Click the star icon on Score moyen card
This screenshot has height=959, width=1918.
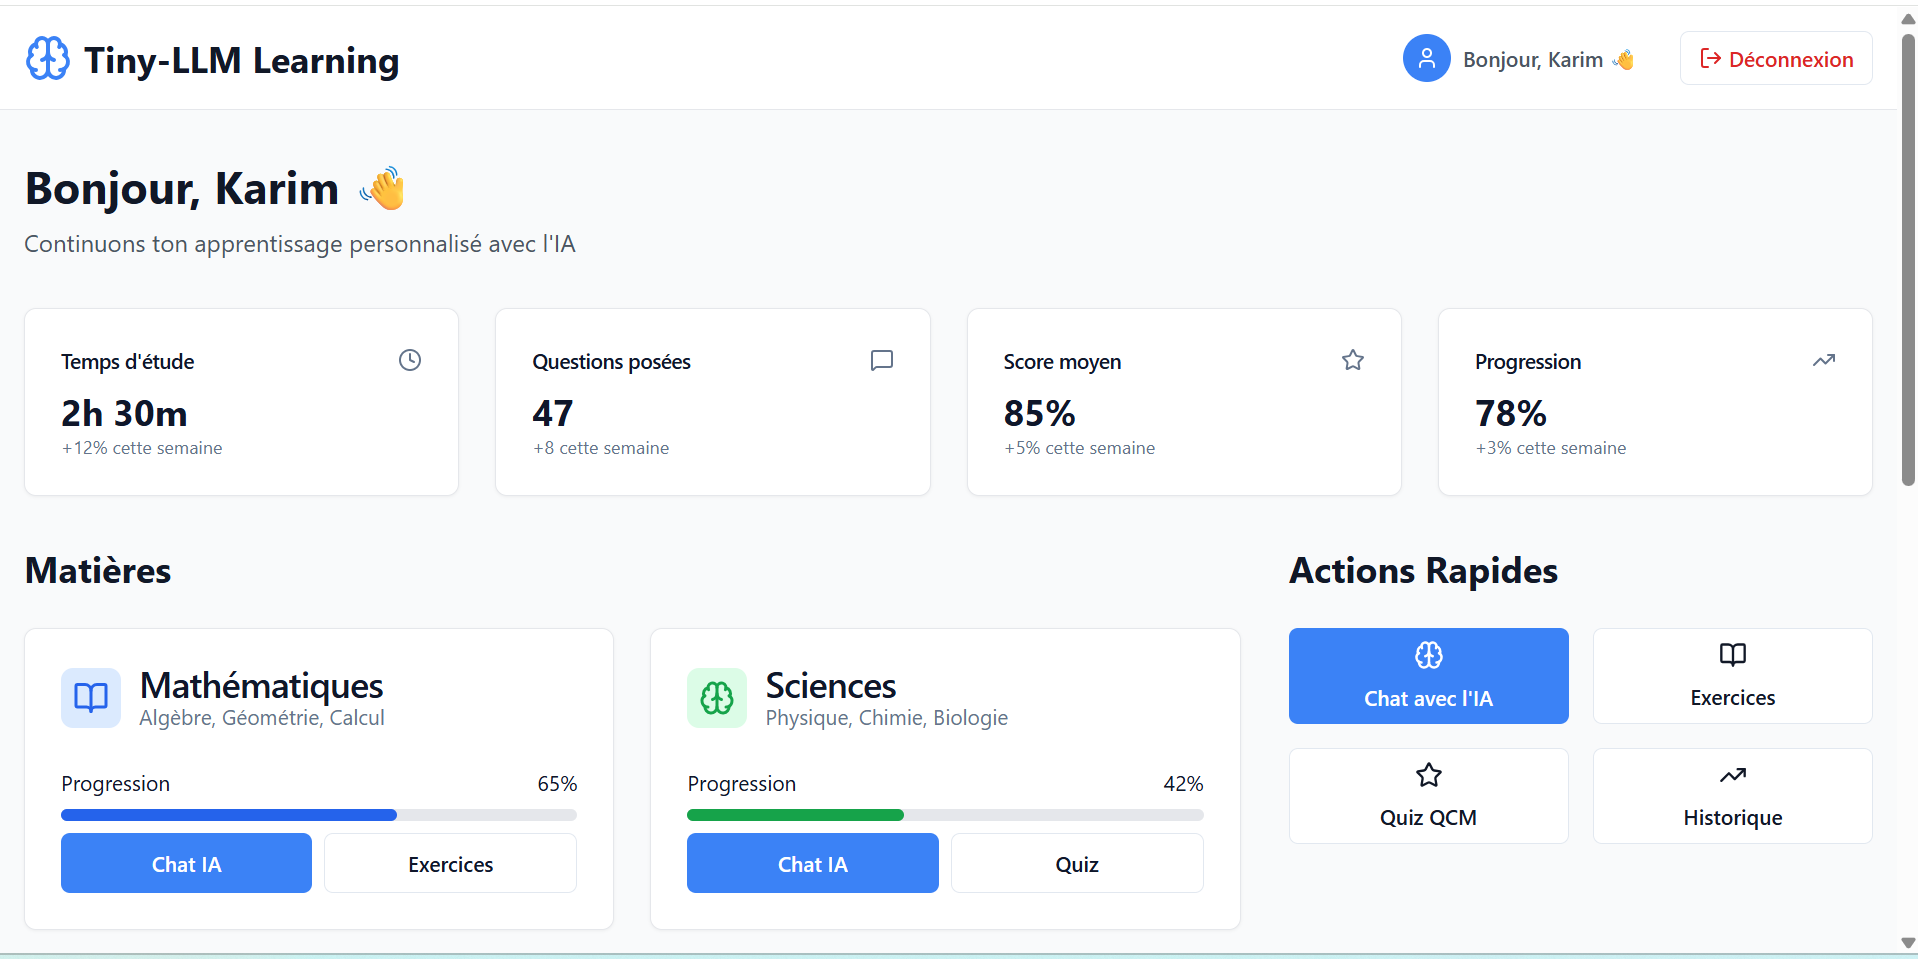click(1353, 360)
